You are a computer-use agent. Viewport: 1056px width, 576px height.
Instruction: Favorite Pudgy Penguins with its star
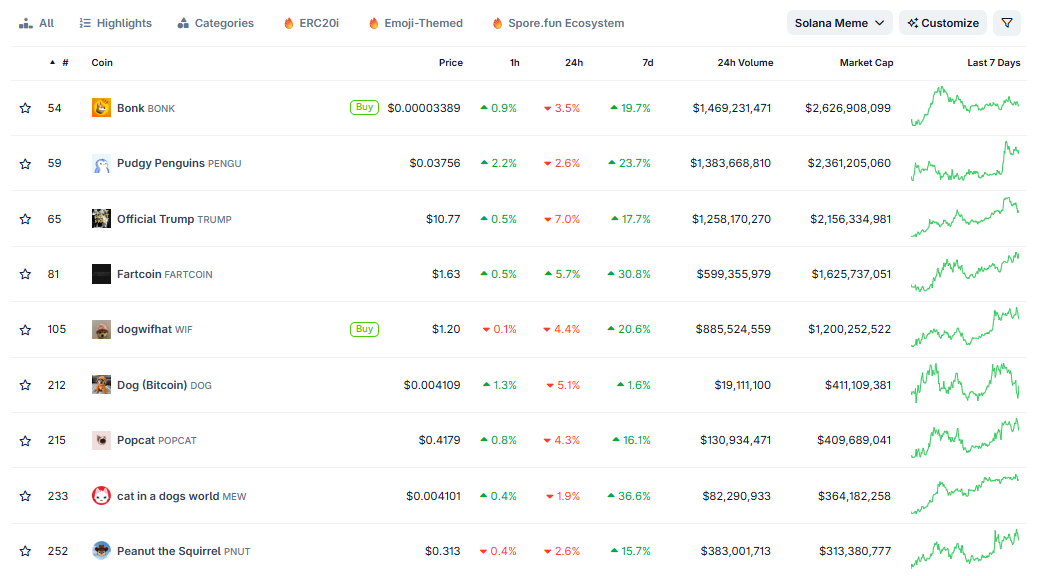[x=25, y=164]
